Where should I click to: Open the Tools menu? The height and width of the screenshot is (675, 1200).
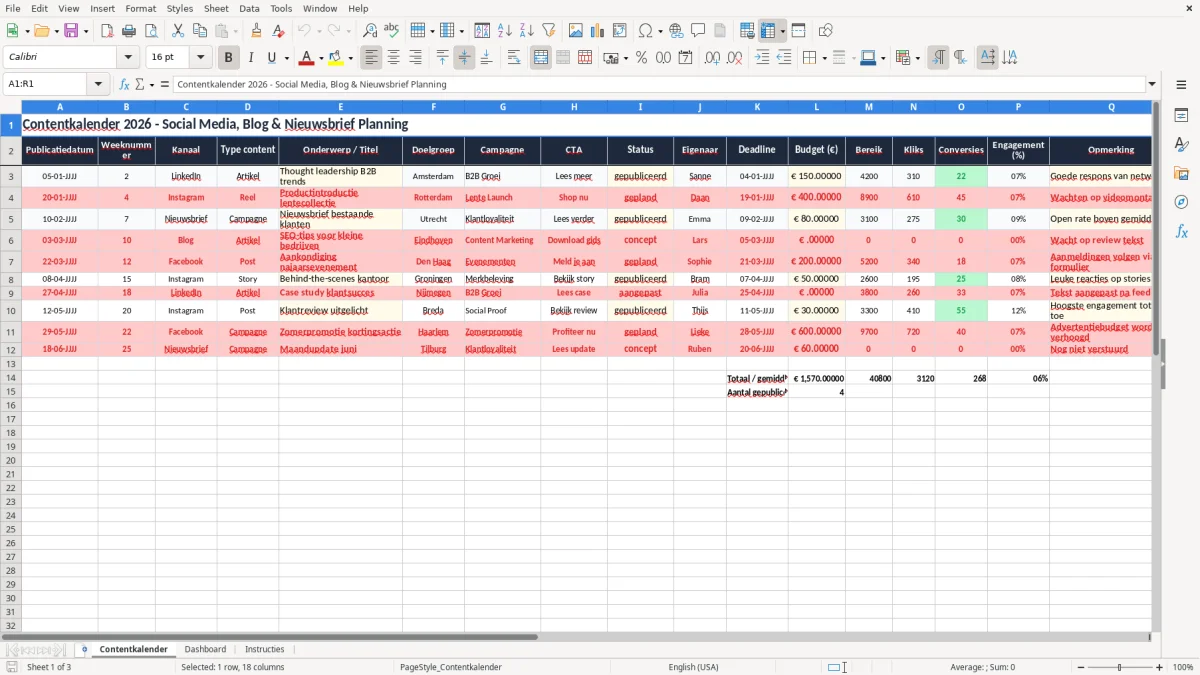click(281, 8)
